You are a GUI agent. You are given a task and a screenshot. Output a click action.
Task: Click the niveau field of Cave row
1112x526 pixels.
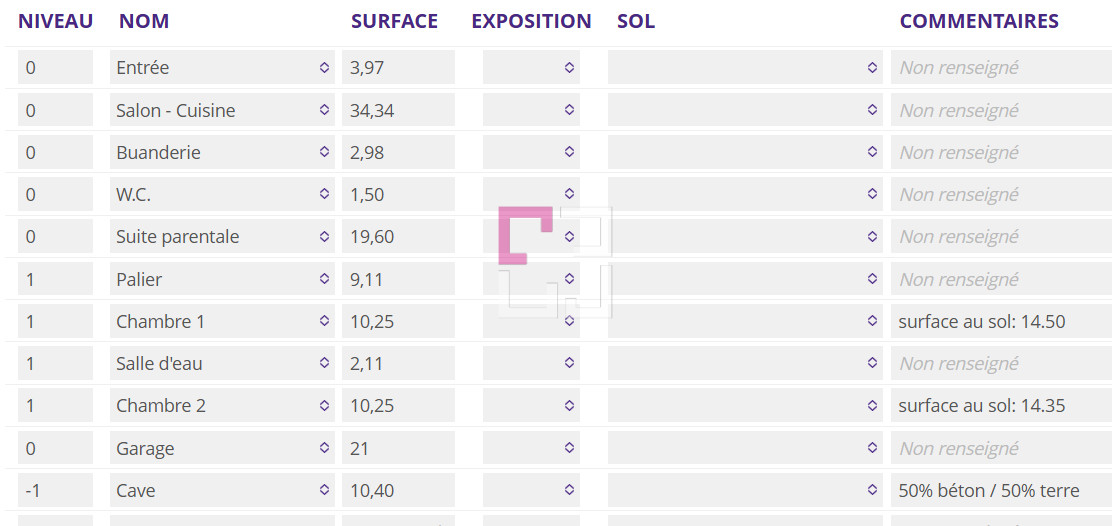coord(55,490)
